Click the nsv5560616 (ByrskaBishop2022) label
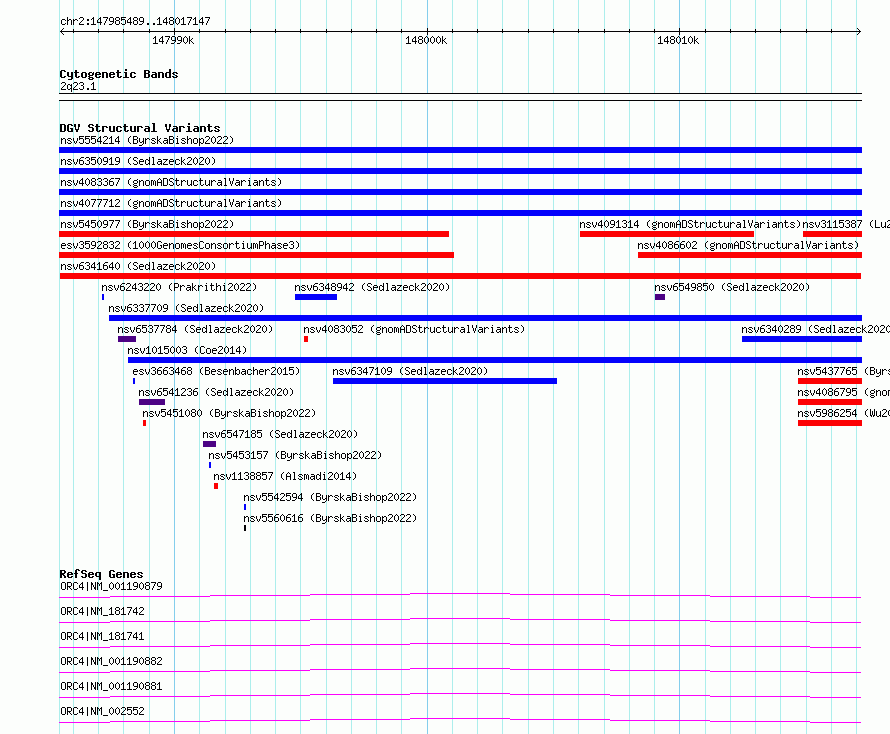Image resolution: width=890 pixels, height=734 pixels. click(330, 518)
